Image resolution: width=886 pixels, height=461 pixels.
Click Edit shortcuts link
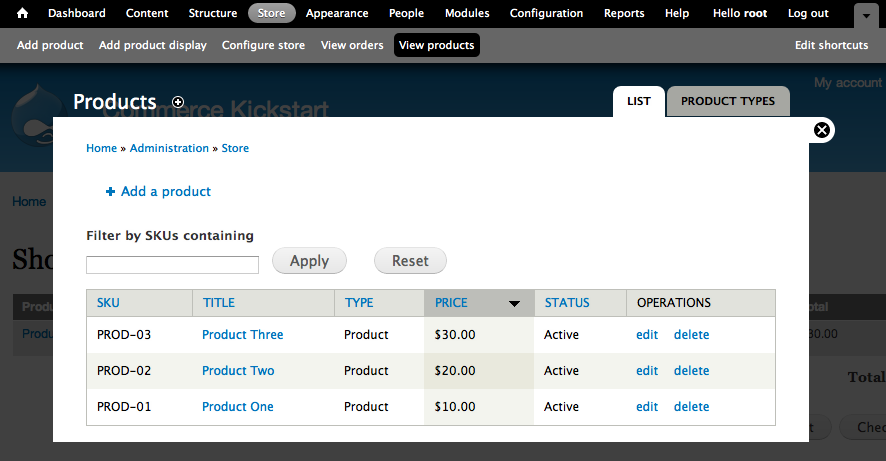[831, 45]
